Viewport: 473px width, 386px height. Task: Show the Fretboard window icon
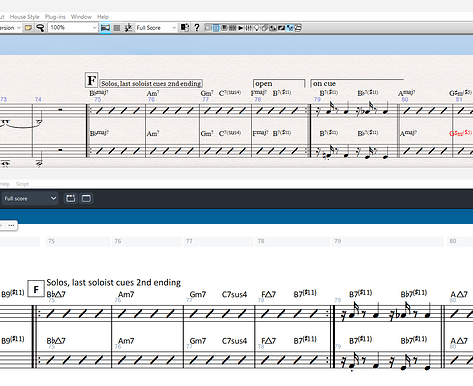(233, 28)
